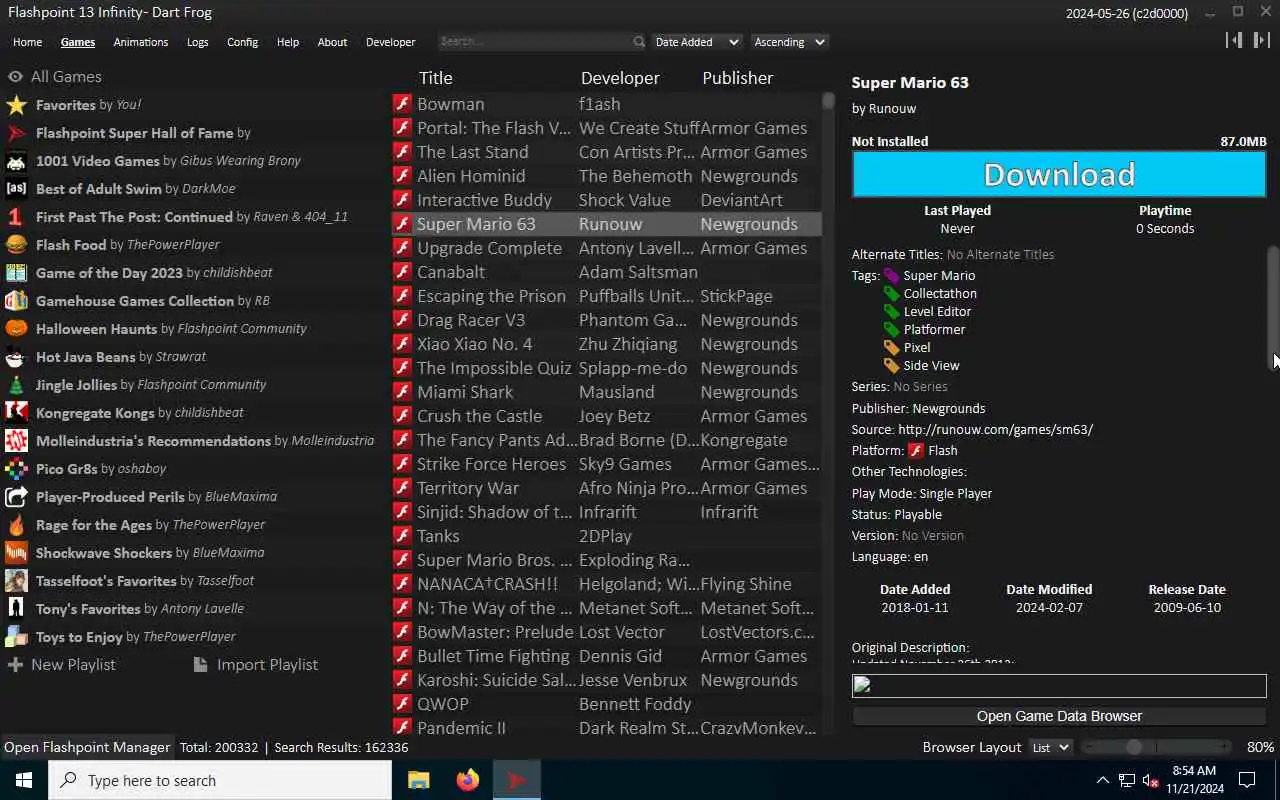This screenshot has width=1280, height=800.
Task: Click the search magnifier icon
Action: click(x=639, y=42)
